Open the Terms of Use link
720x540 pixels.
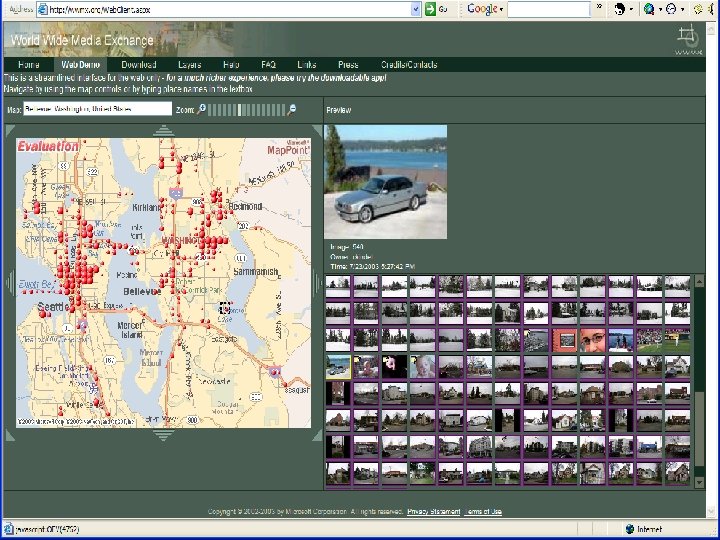point(482,512)
